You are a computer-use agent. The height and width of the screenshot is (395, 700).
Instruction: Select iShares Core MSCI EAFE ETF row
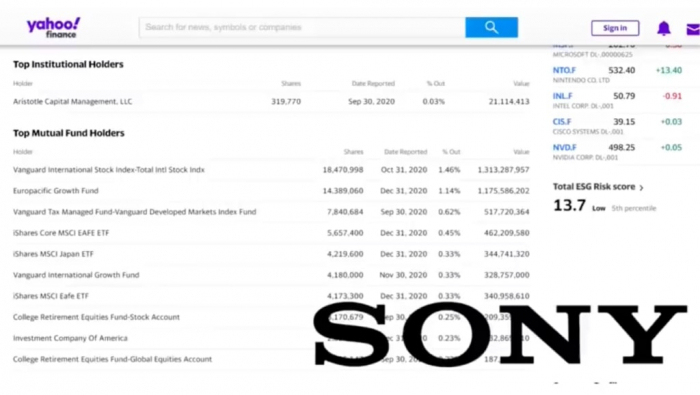coord(271,233)
